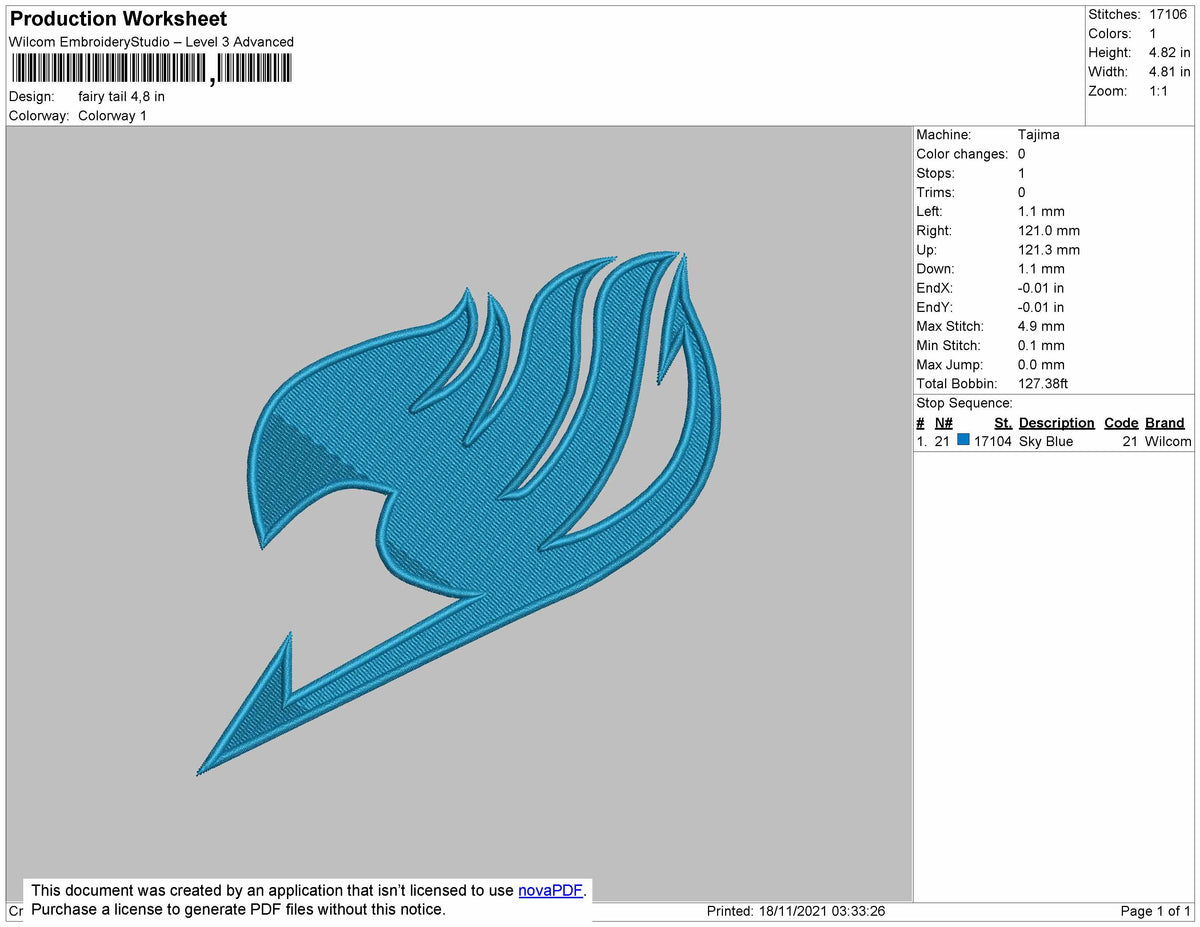The image size is (1200, 927).
Task: Click the design barcode
Action: pos(151,69)
